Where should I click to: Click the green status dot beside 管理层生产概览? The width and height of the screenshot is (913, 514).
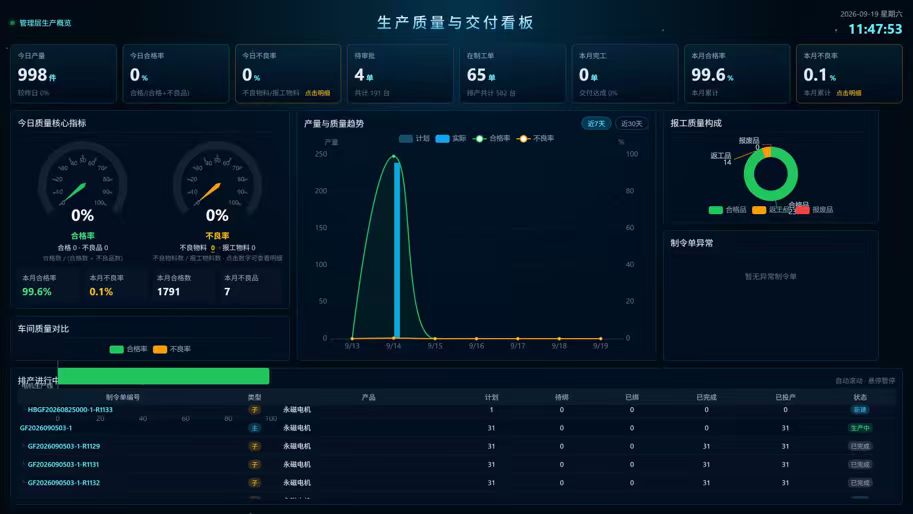tap(12, 23)
